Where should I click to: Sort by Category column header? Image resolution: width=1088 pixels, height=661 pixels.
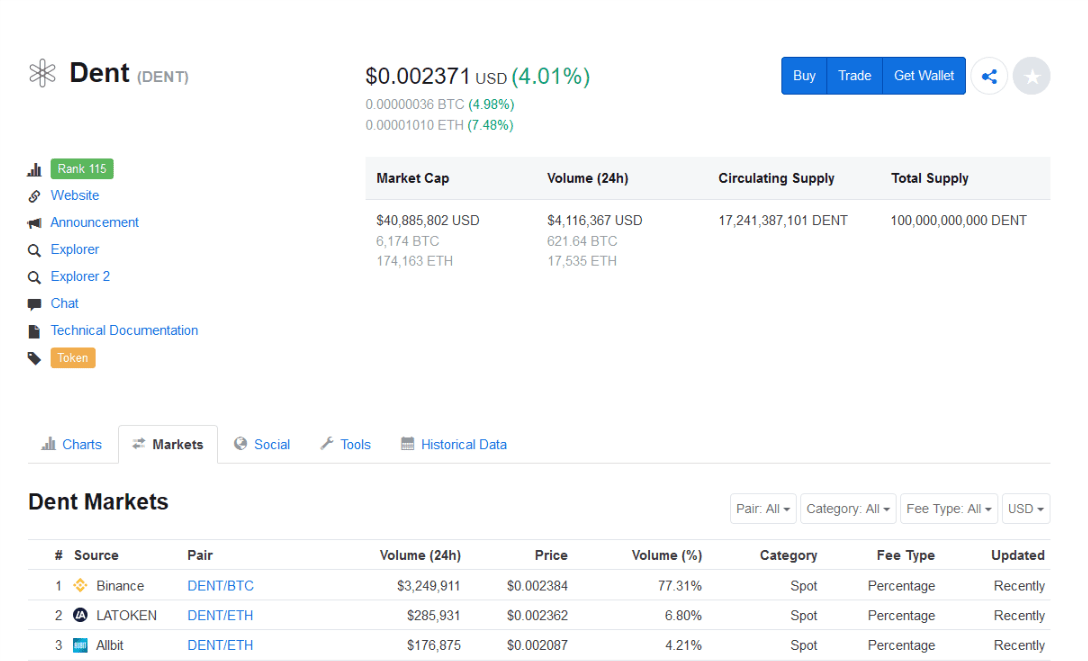click(x=788, y=556)
